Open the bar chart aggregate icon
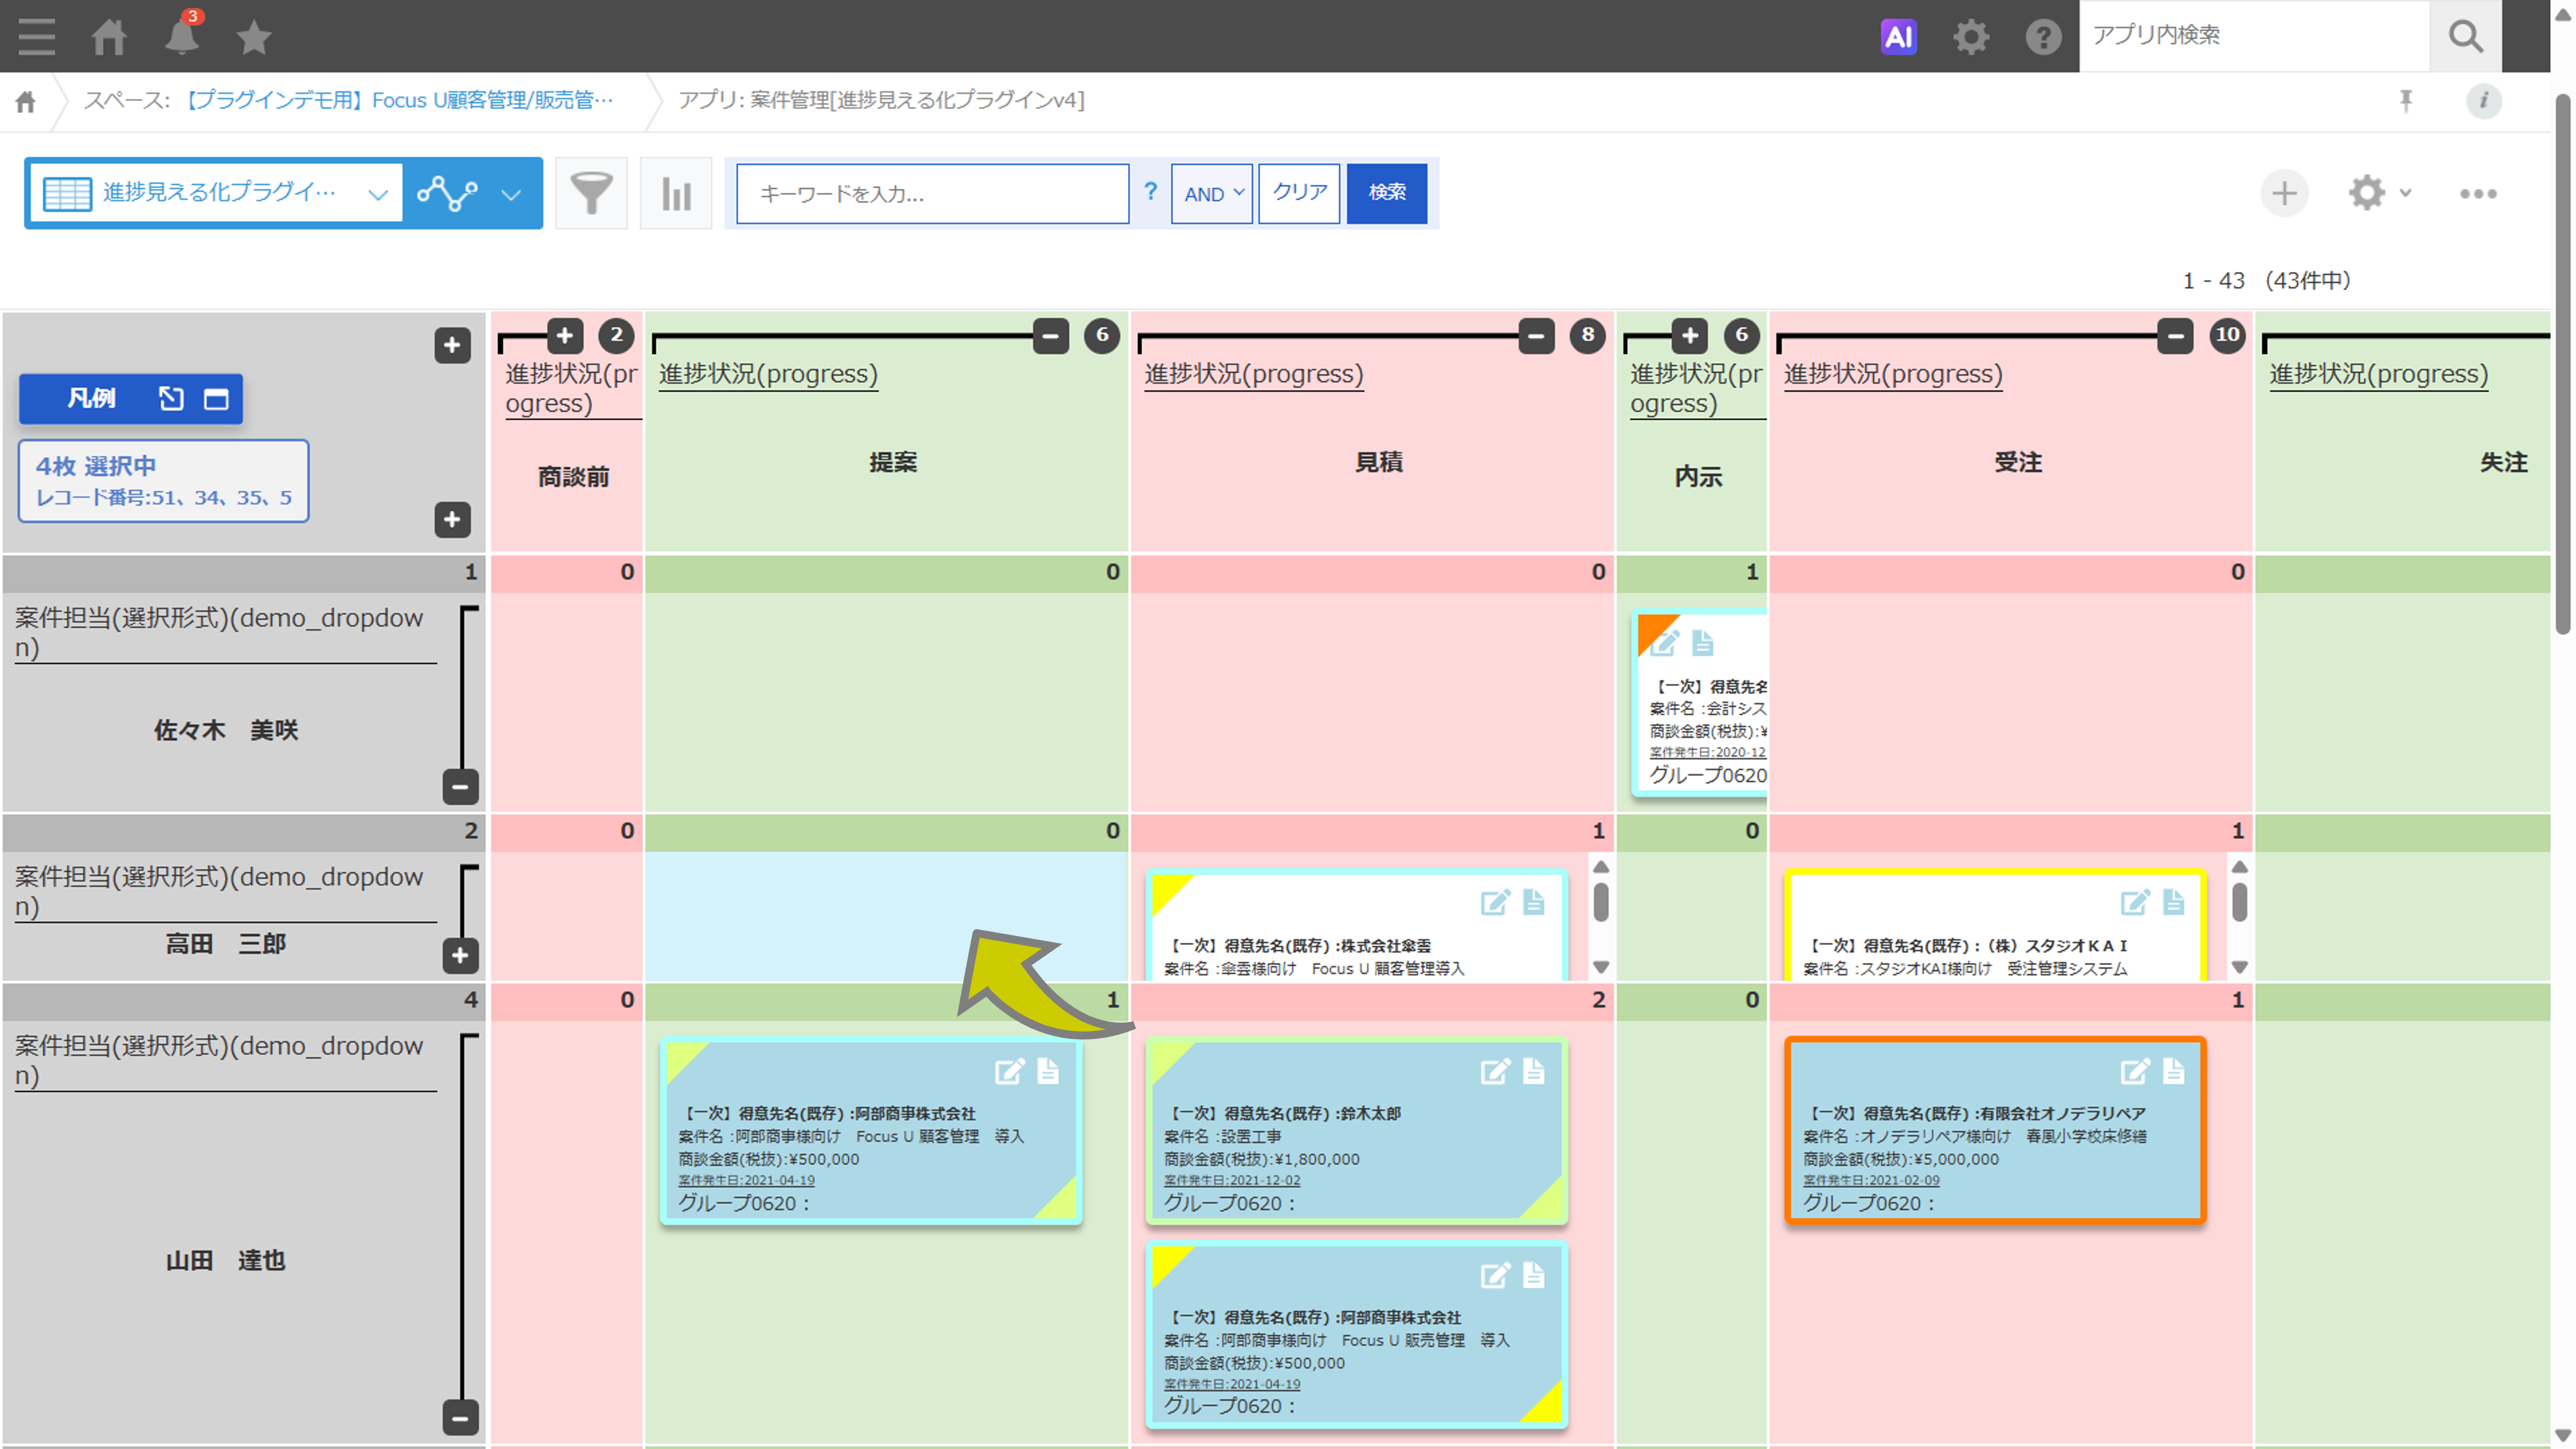 [x=676, y=193]
